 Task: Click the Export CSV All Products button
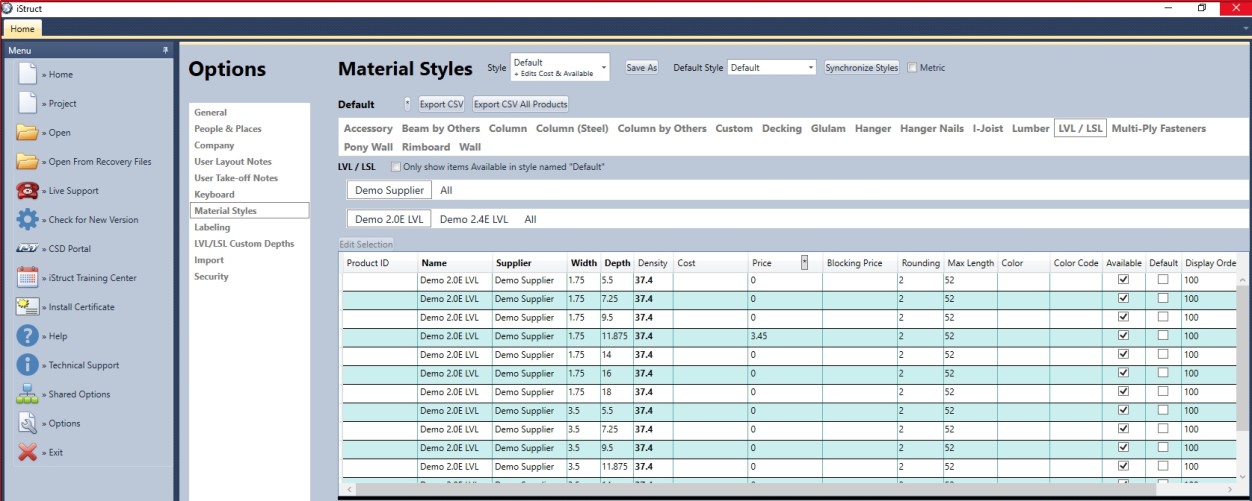pos(520,104)
